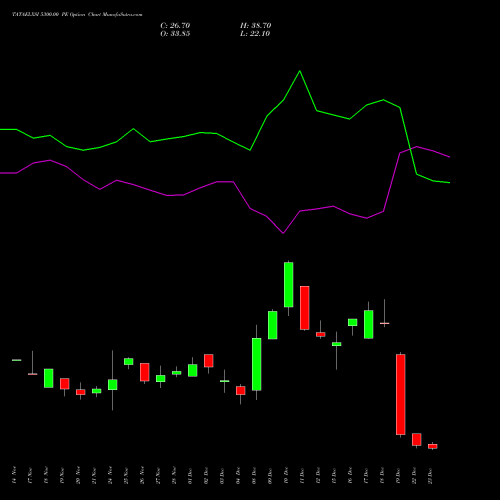
Task: Select the green candle for 17 Dec
Action: (x=369, y=324)
